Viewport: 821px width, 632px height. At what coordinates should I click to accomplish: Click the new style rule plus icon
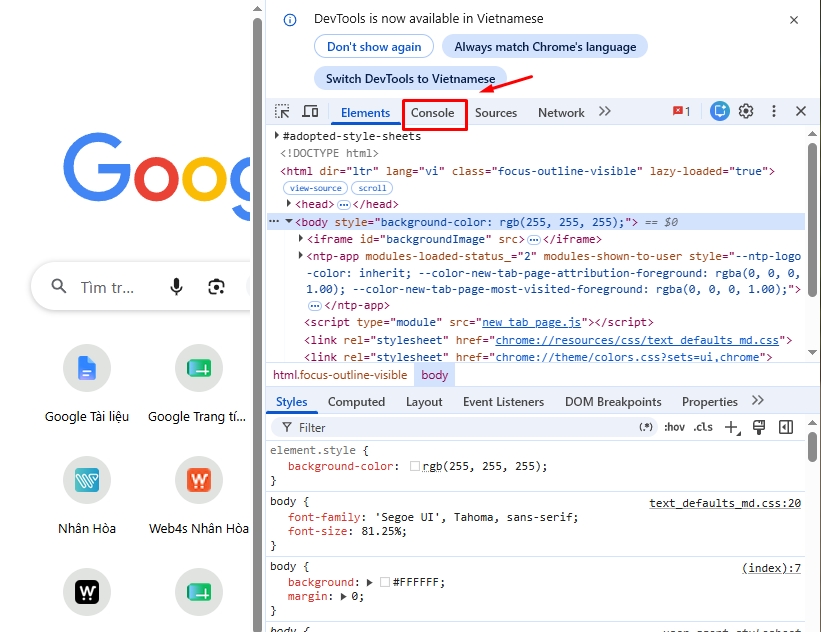[732, 428]
